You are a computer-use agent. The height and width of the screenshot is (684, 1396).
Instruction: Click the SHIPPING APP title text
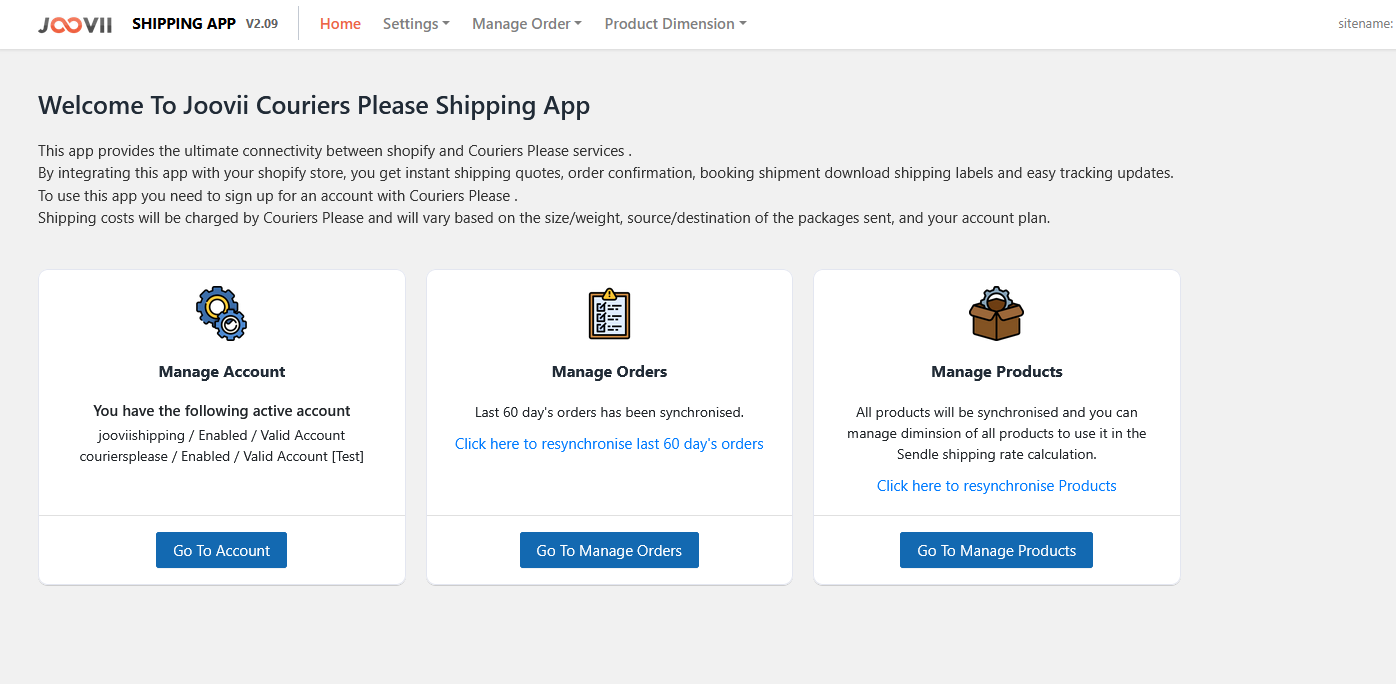pos(184,24)
